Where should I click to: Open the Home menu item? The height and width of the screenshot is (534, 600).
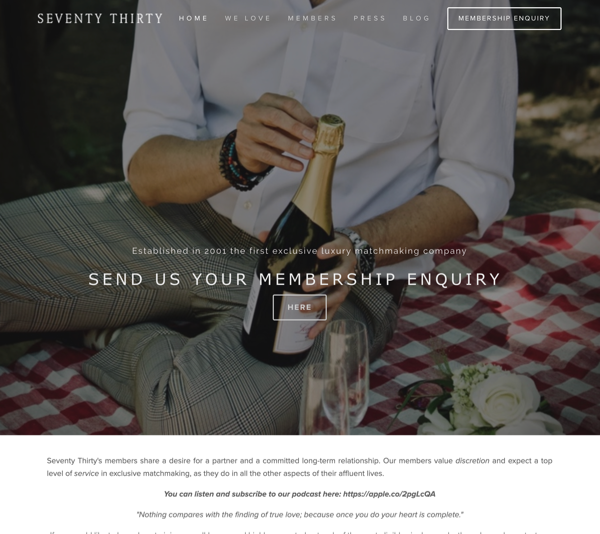coord(193,18)
